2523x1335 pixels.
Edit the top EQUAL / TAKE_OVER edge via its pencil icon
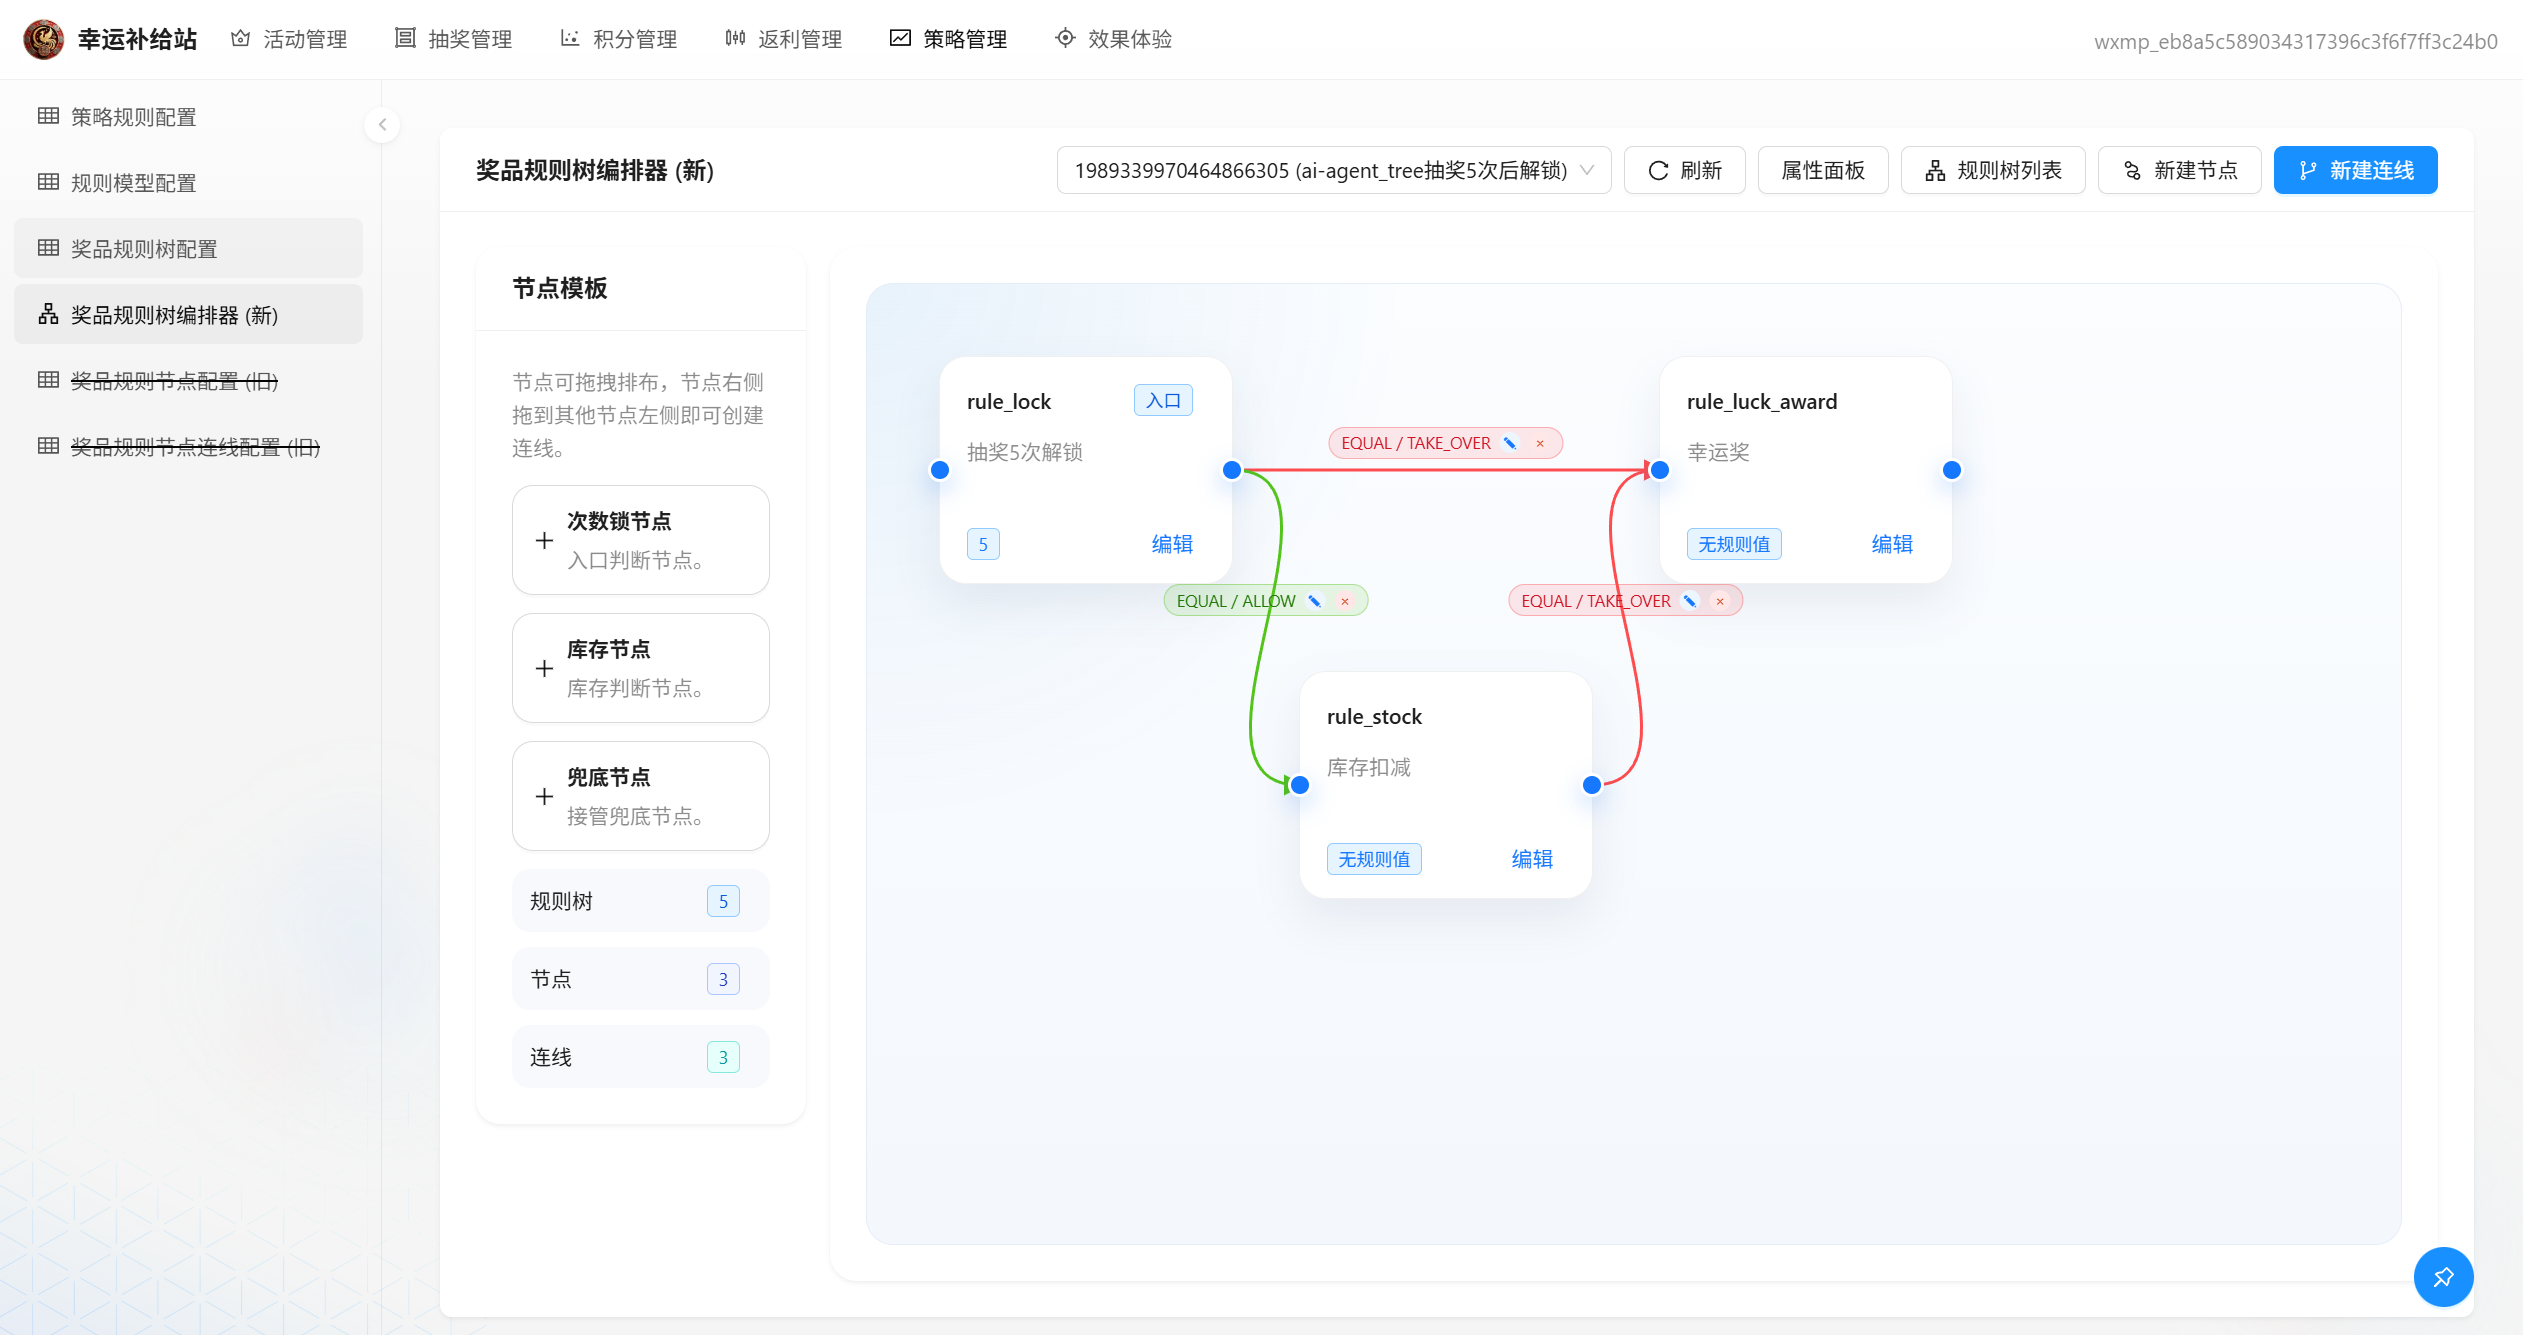(1510, 443)
